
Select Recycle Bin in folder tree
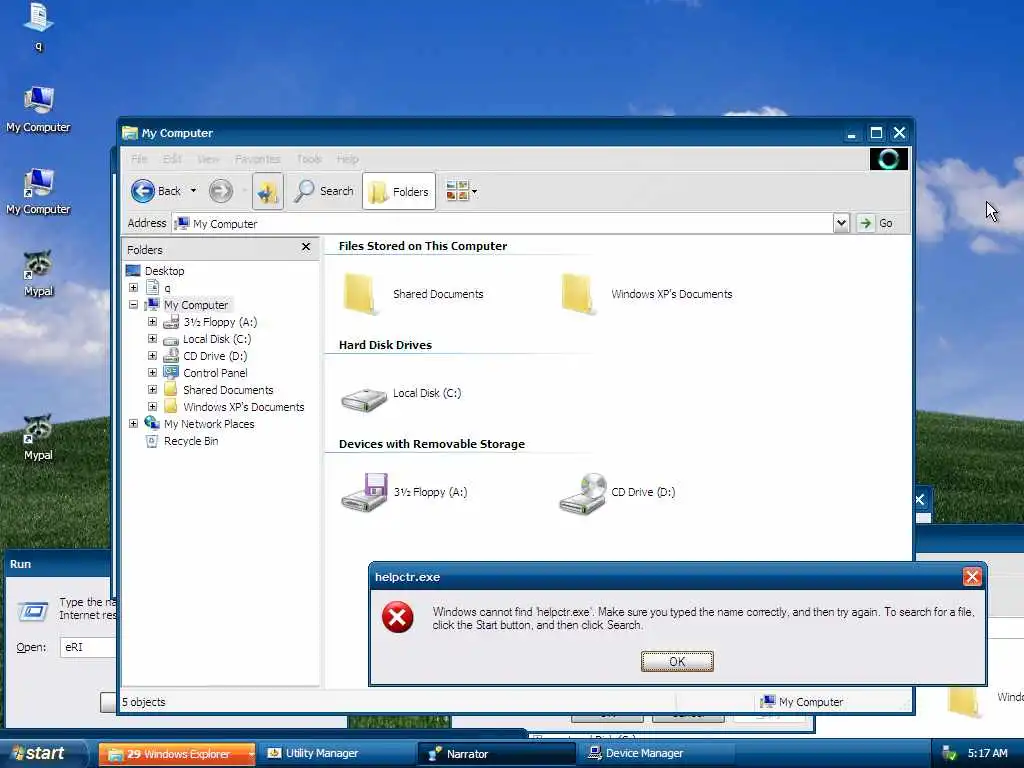click(191, 441)
